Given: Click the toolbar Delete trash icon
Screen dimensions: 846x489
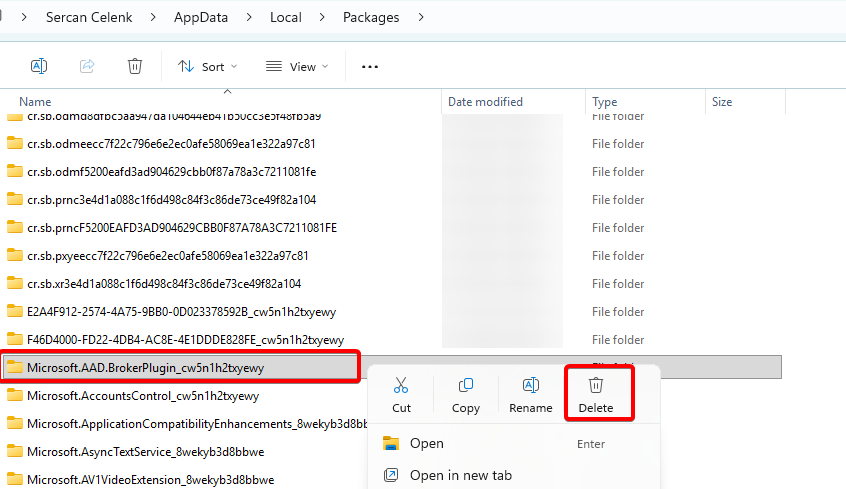Looking at the screenshot, I should [x=135, y=66].
